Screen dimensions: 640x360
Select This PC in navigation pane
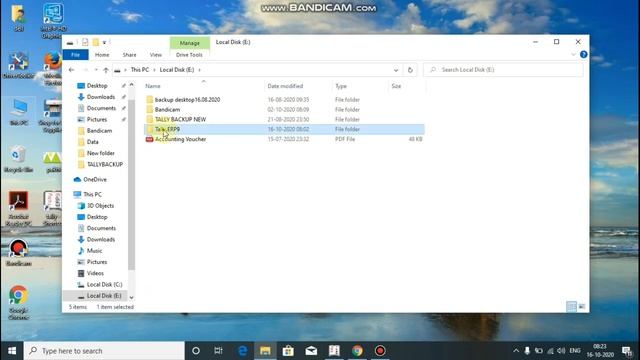pyautogui.click(x=92, y=194)
